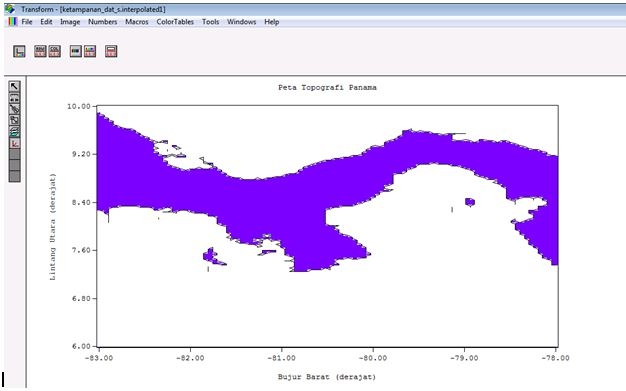Open the Tools menu
The width and height of the screenshot is (626, 391).
pyautogui.click(x=210, y=22)
